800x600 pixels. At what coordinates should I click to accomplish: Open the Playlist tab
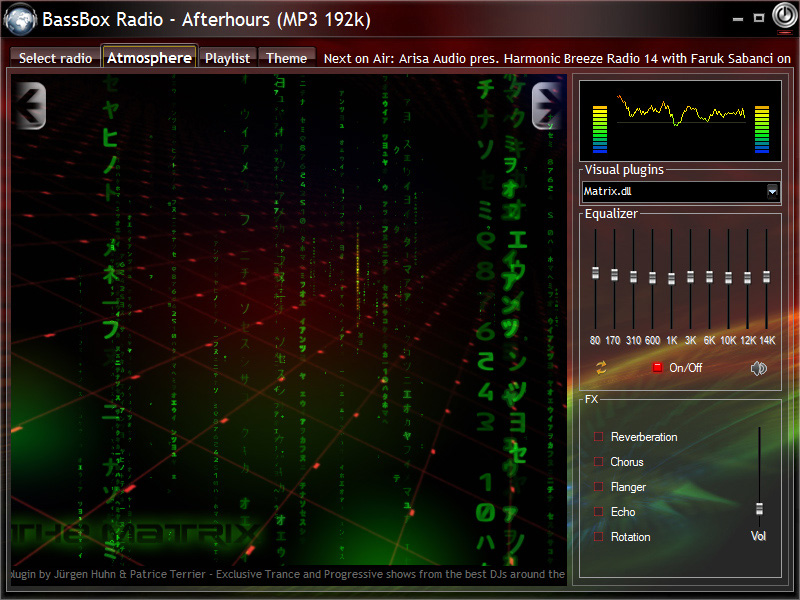tap(227, 58)
